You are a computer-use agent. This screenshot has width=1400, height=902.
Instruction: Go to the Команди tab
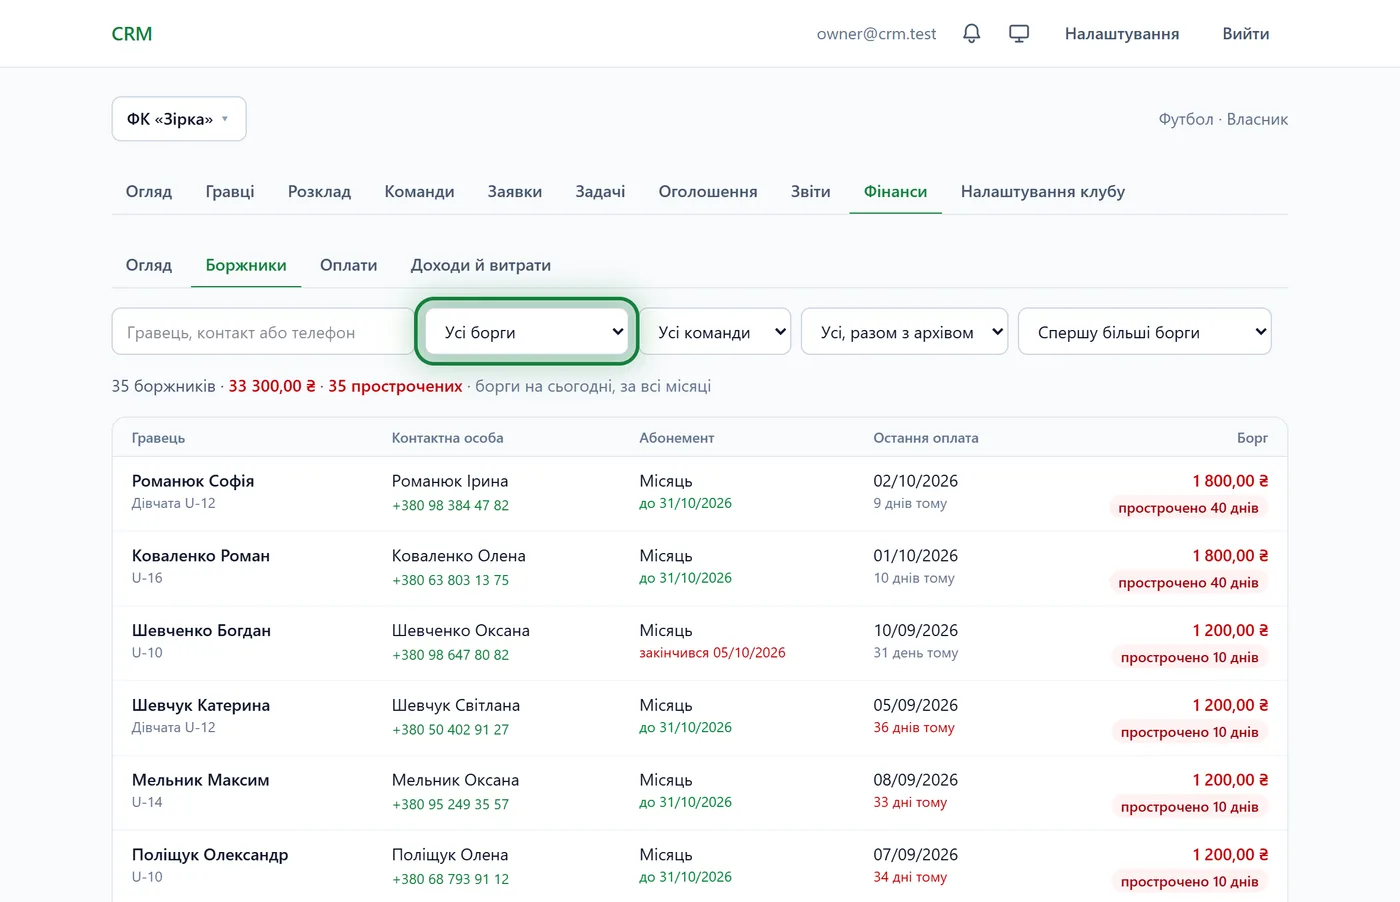(x=419, y=191)
